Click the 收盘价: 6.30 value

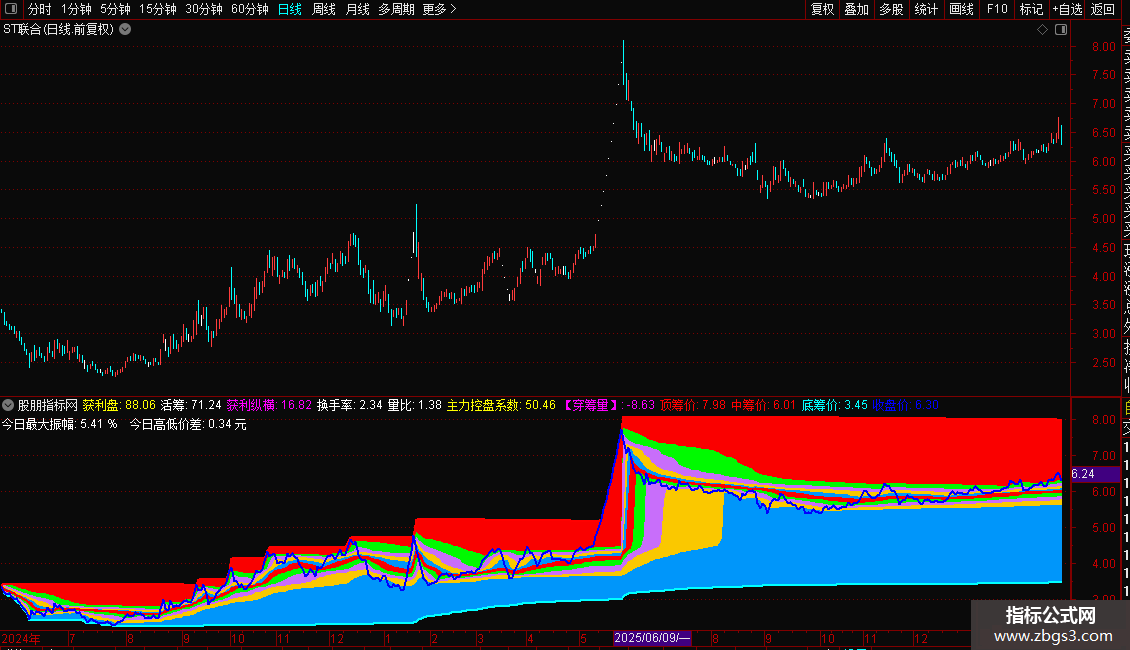coord(906,405)
